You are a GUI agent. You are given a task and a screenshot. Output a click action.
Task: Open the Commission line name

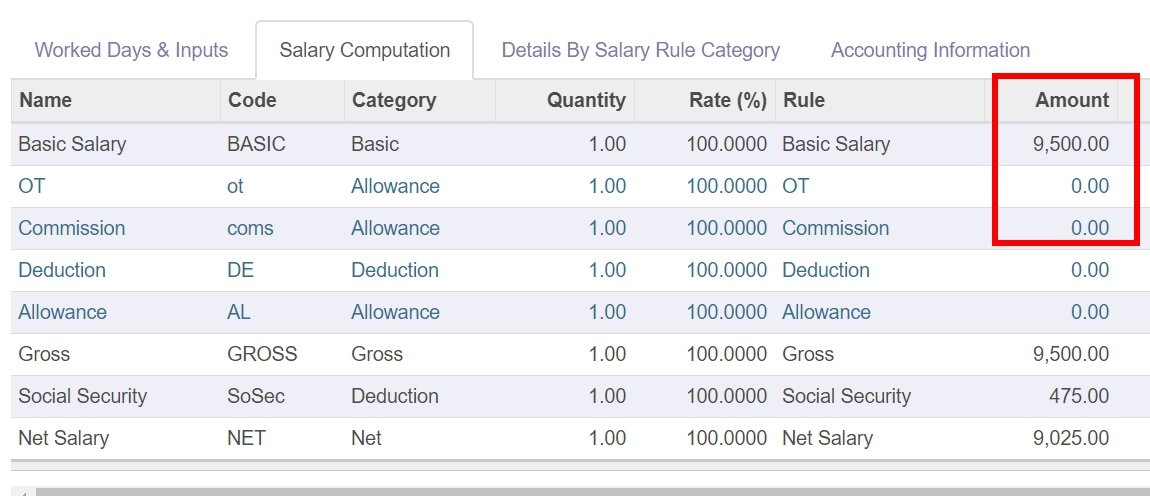point(72,228)
